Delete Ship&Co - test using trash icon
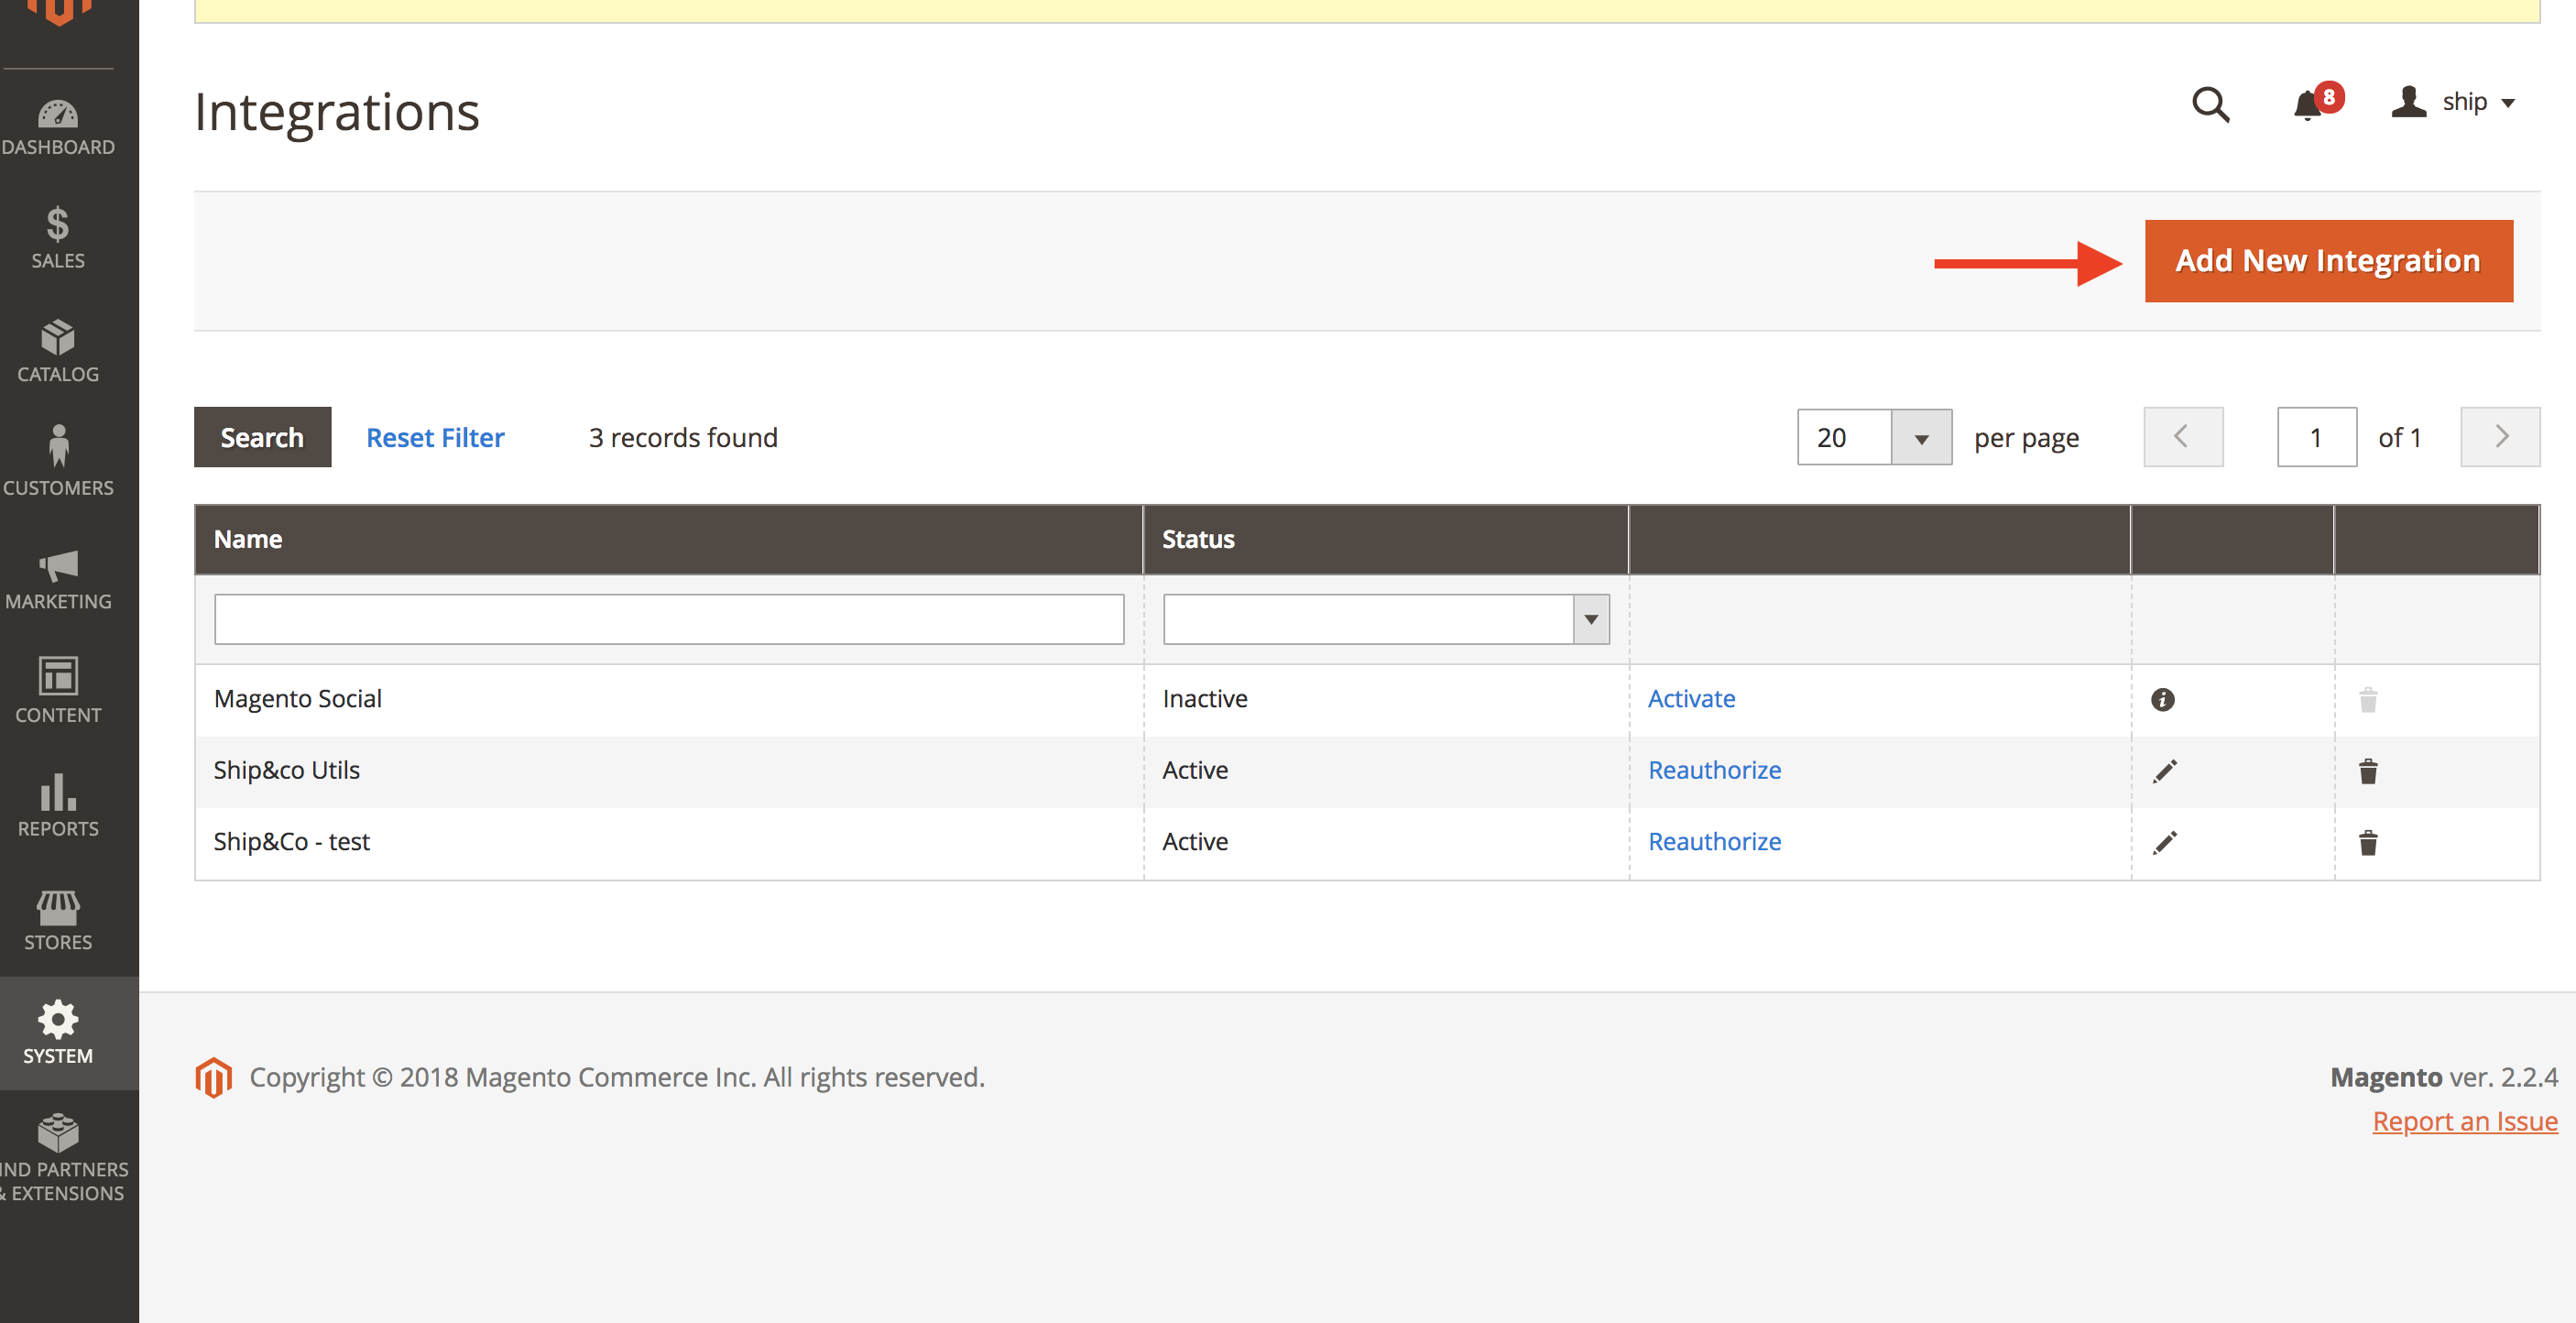The image size is (2576, 1323). tap(2367, 843)
